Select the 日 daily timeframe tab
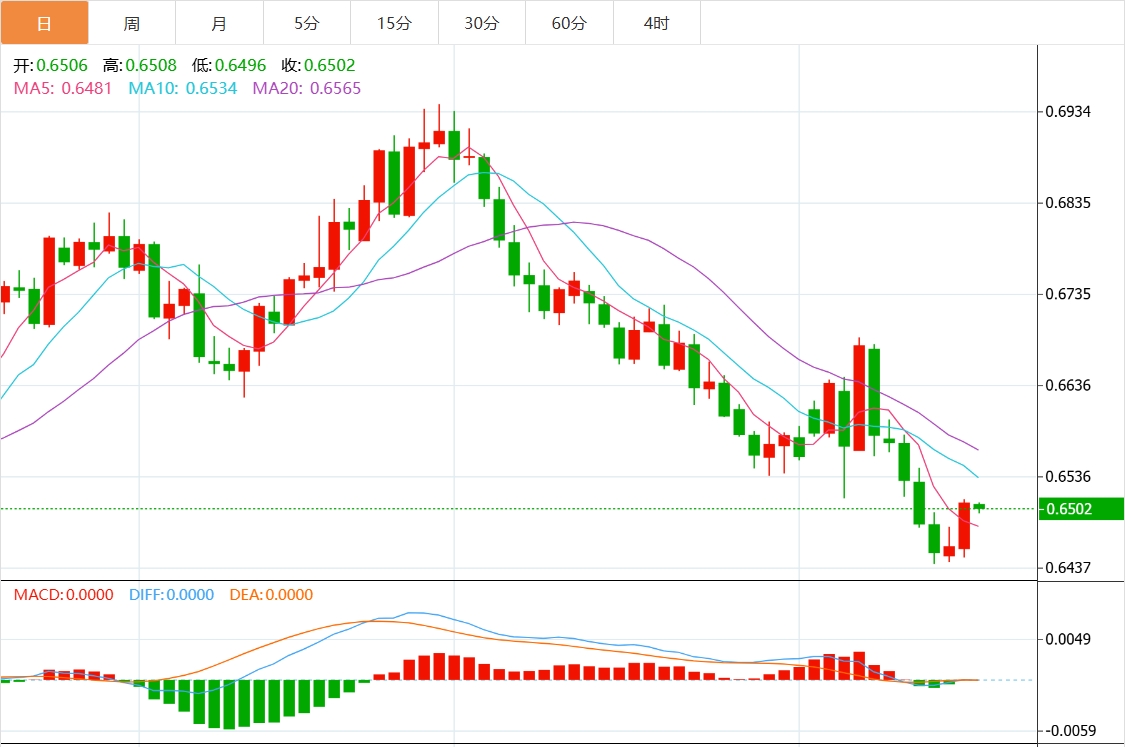 [x=45, y=23]
